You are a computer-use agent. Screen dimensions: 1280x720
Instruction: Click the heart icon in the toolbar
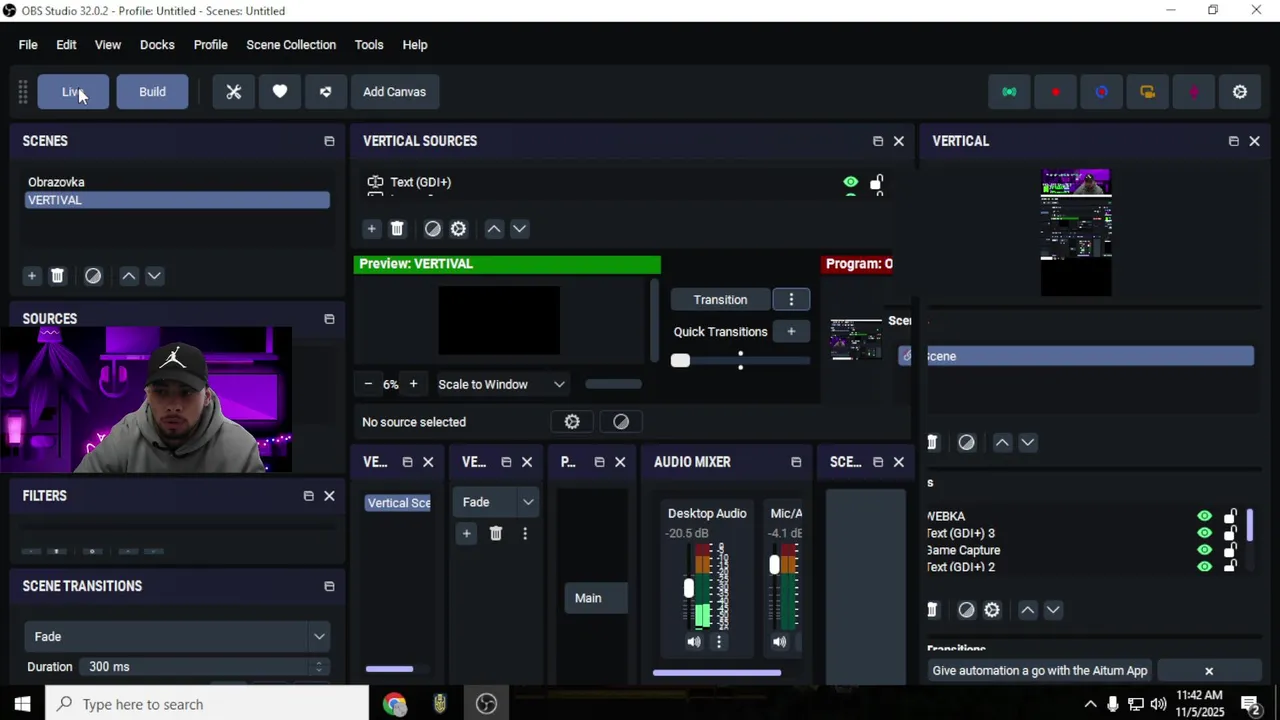[x=280, y=92]
